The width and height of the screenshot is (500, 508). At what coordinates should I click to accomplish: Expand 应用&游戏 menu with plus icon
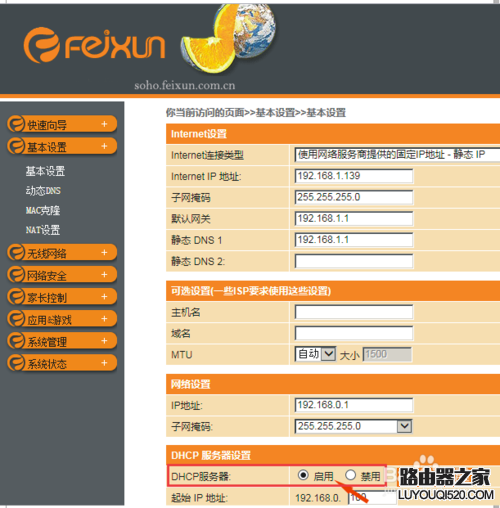pos(104,318)
